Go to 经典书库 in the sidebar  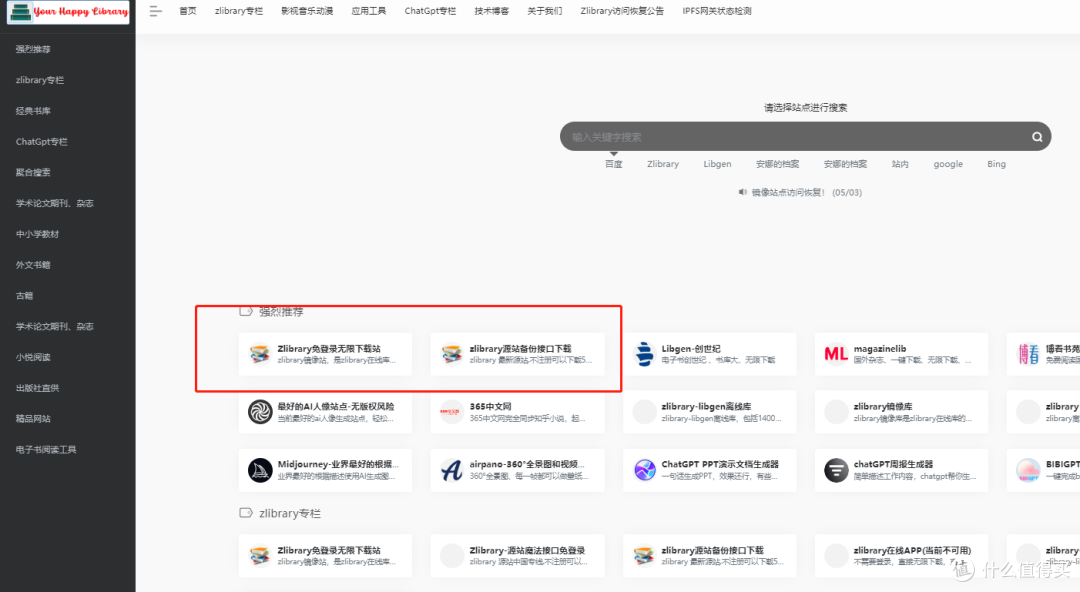[33, 111]
